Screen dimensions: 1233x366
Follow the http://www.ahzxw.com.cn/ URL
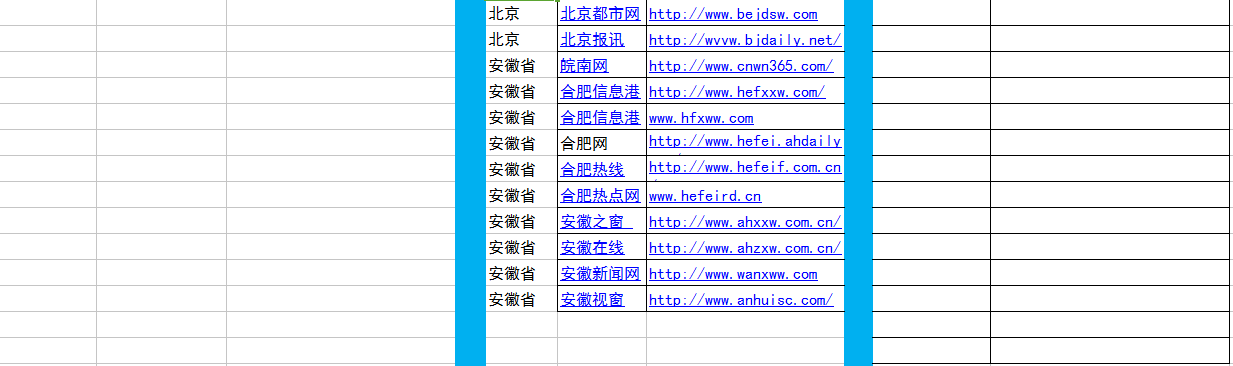click(x=745, y=248)
